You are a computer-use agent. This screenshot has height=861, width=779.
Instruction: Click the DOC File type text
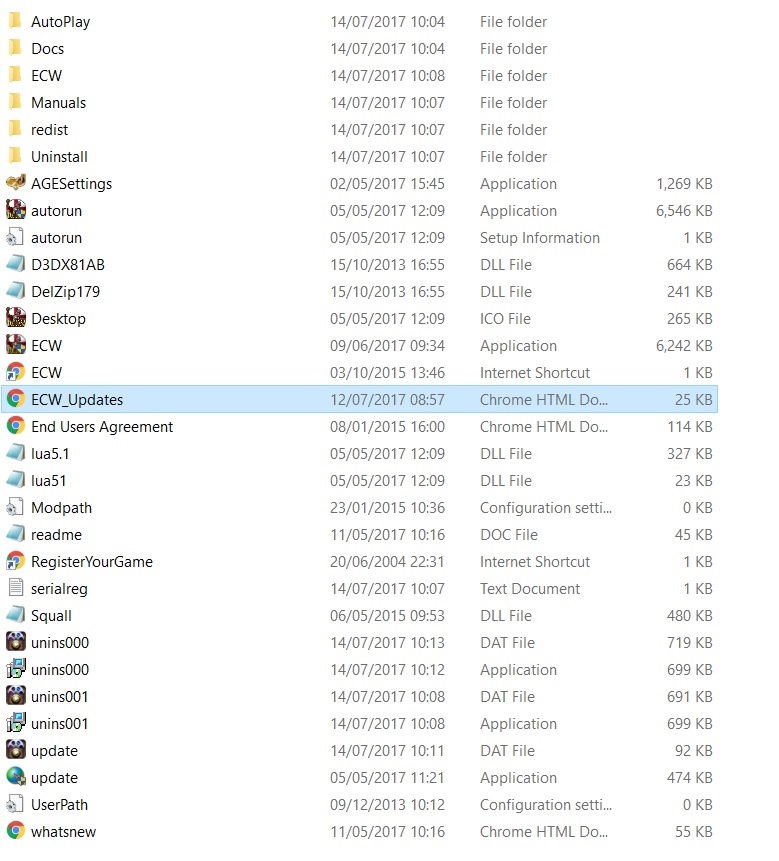509,535
